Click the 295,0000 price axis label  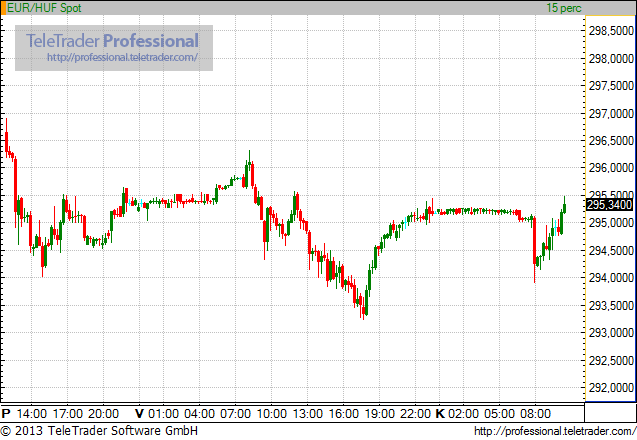point(611,223)
